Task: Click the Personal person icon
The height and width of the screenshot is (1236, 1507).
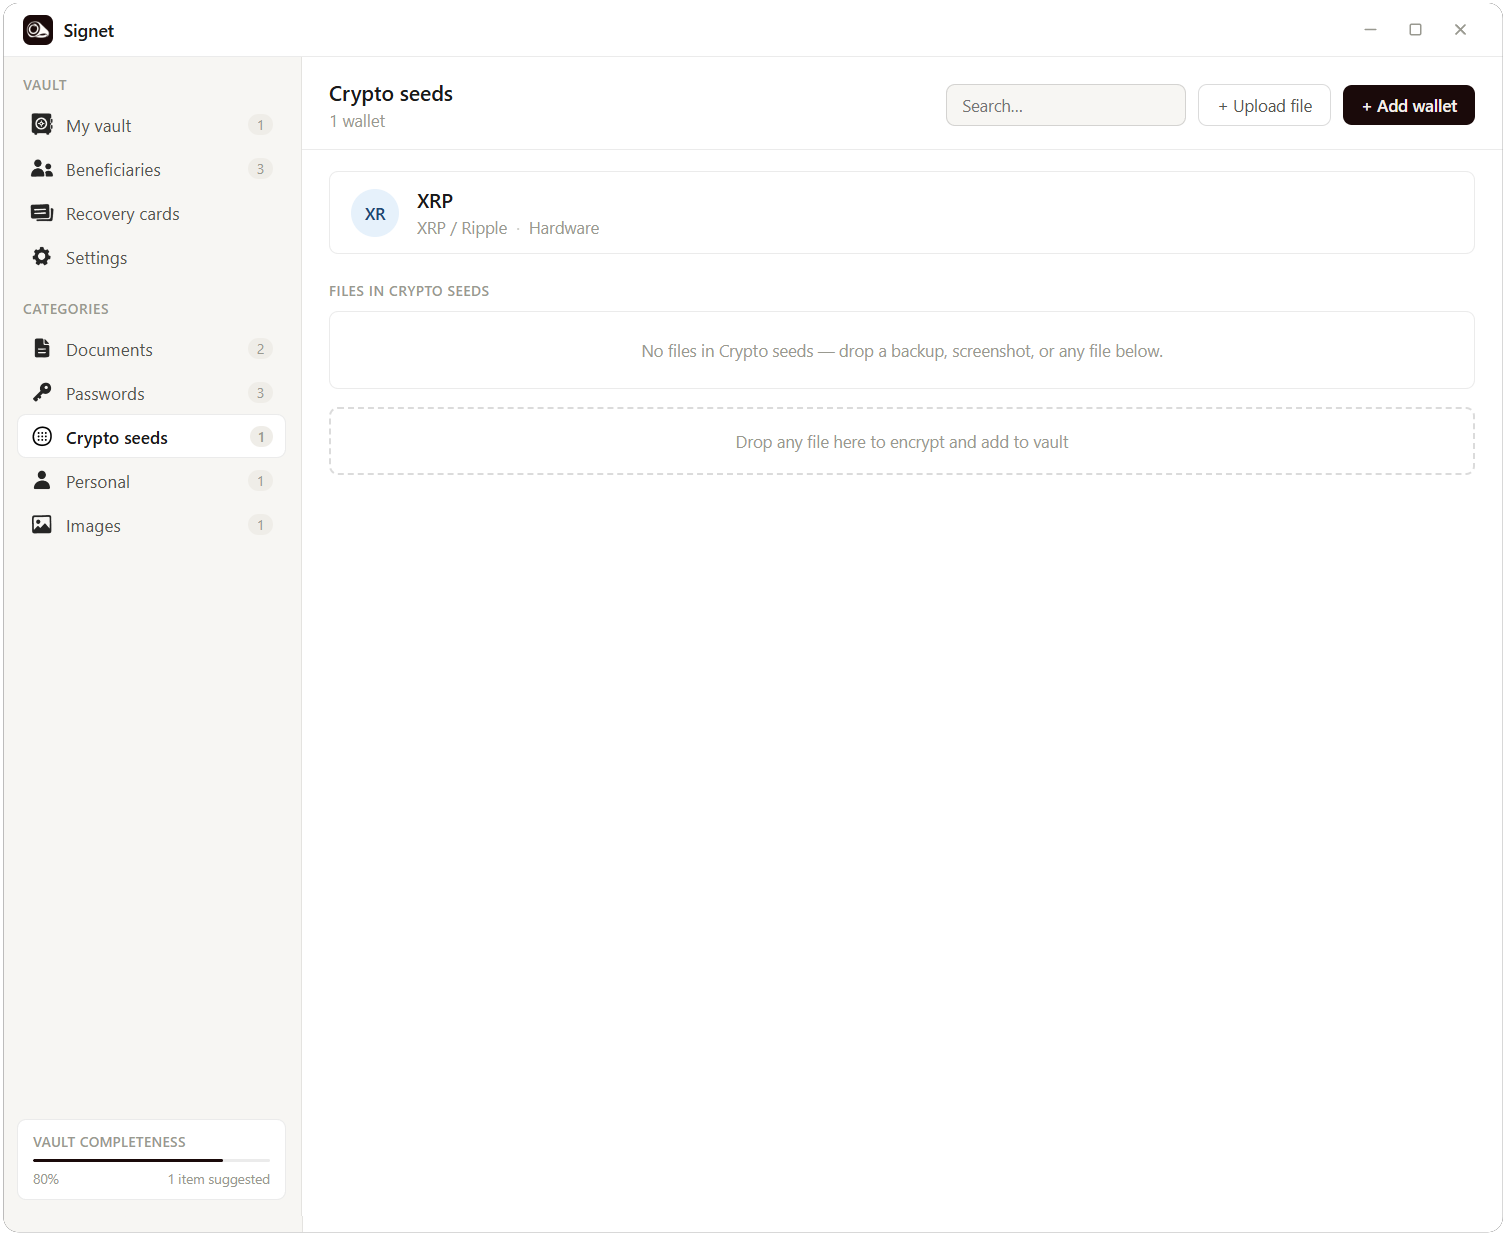Action: click(x=42, y=481)
